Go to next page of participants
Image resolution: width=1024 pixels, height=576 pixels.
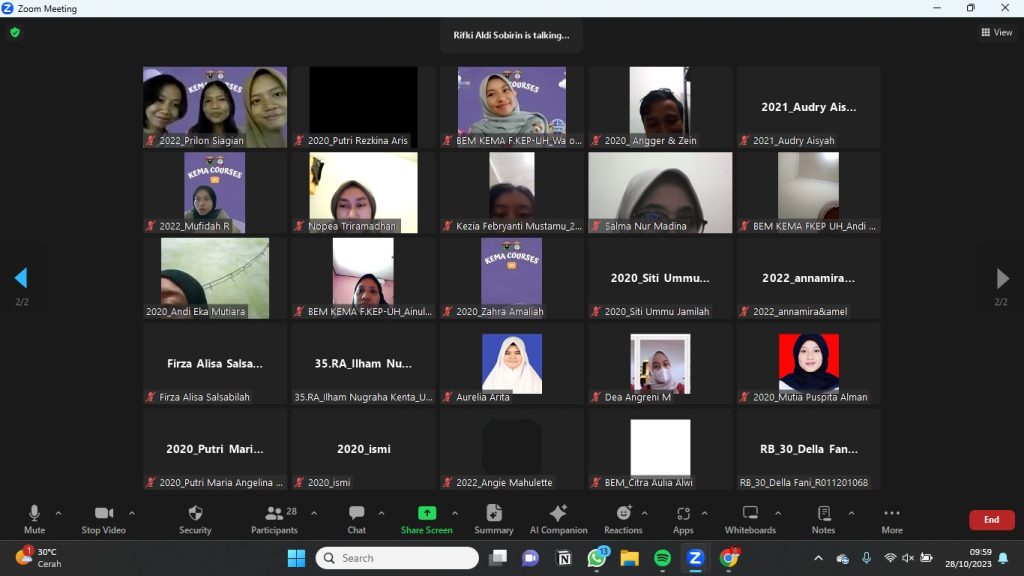tap(1002, 278)
